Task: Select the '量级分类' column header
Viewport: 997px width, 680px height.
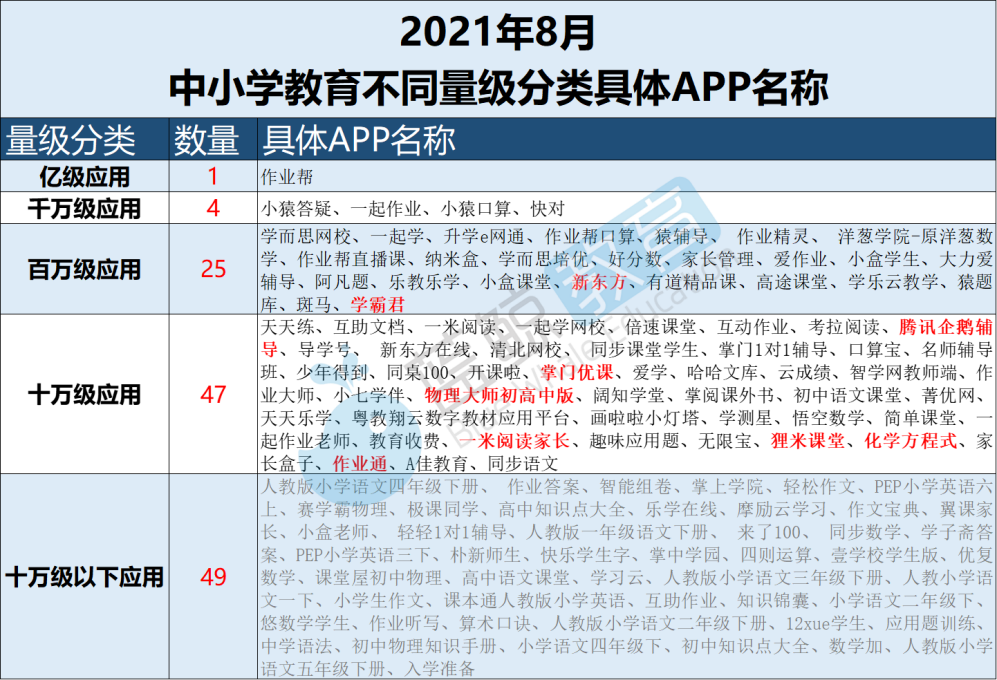Action: [x=71, y=141]
